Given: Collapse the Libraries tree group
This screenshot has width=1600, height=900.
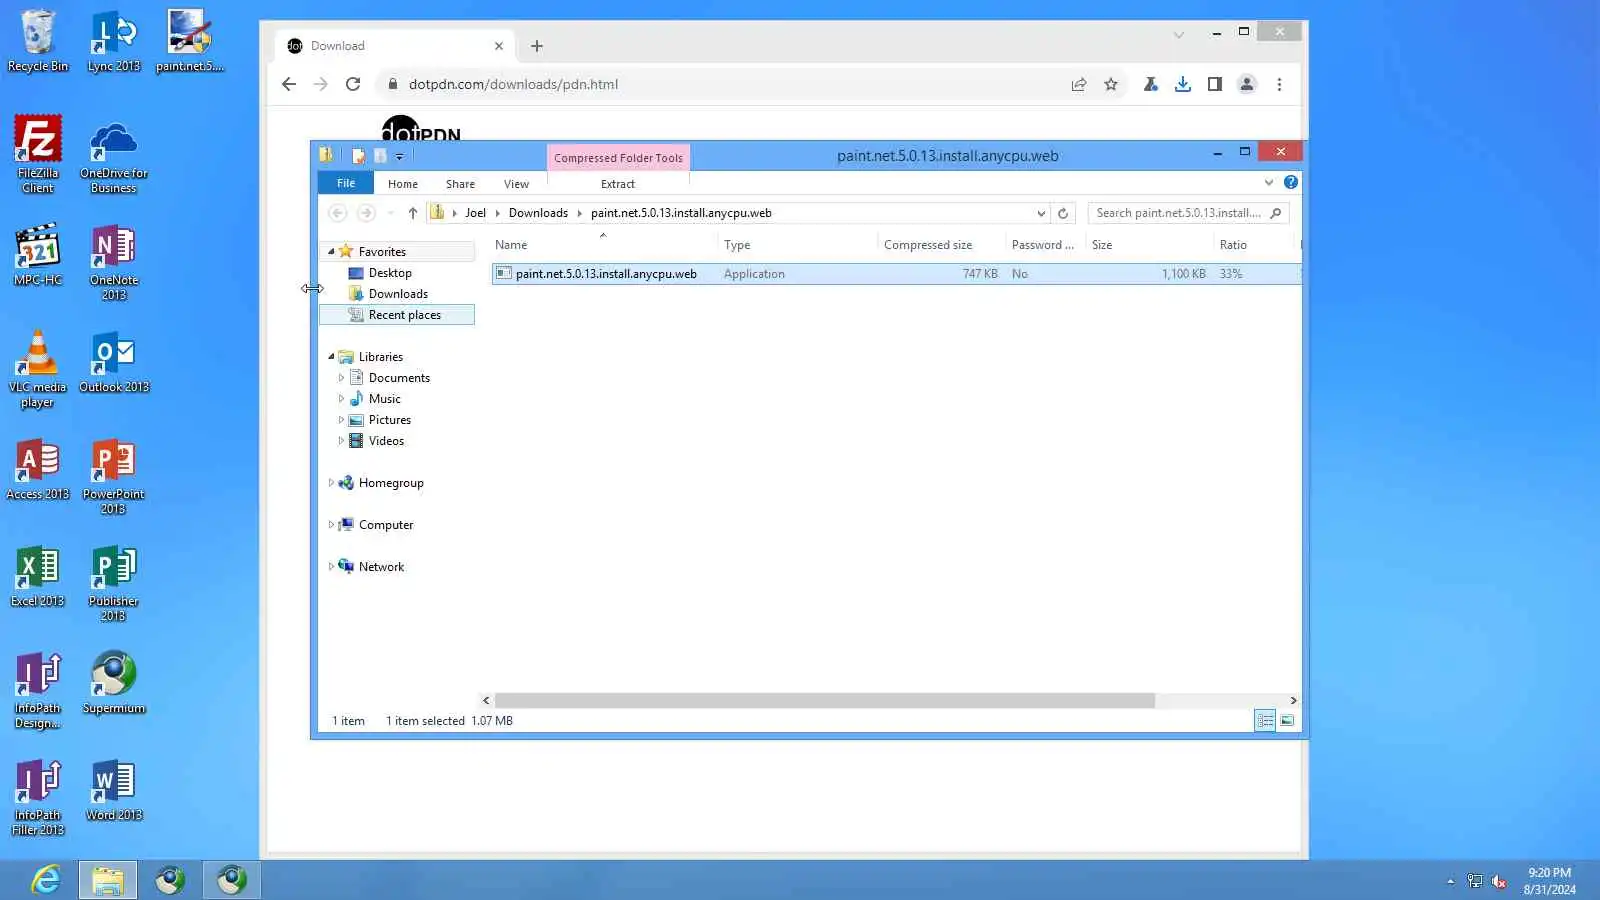Looking at the screenshot, I should coord(331,356).
